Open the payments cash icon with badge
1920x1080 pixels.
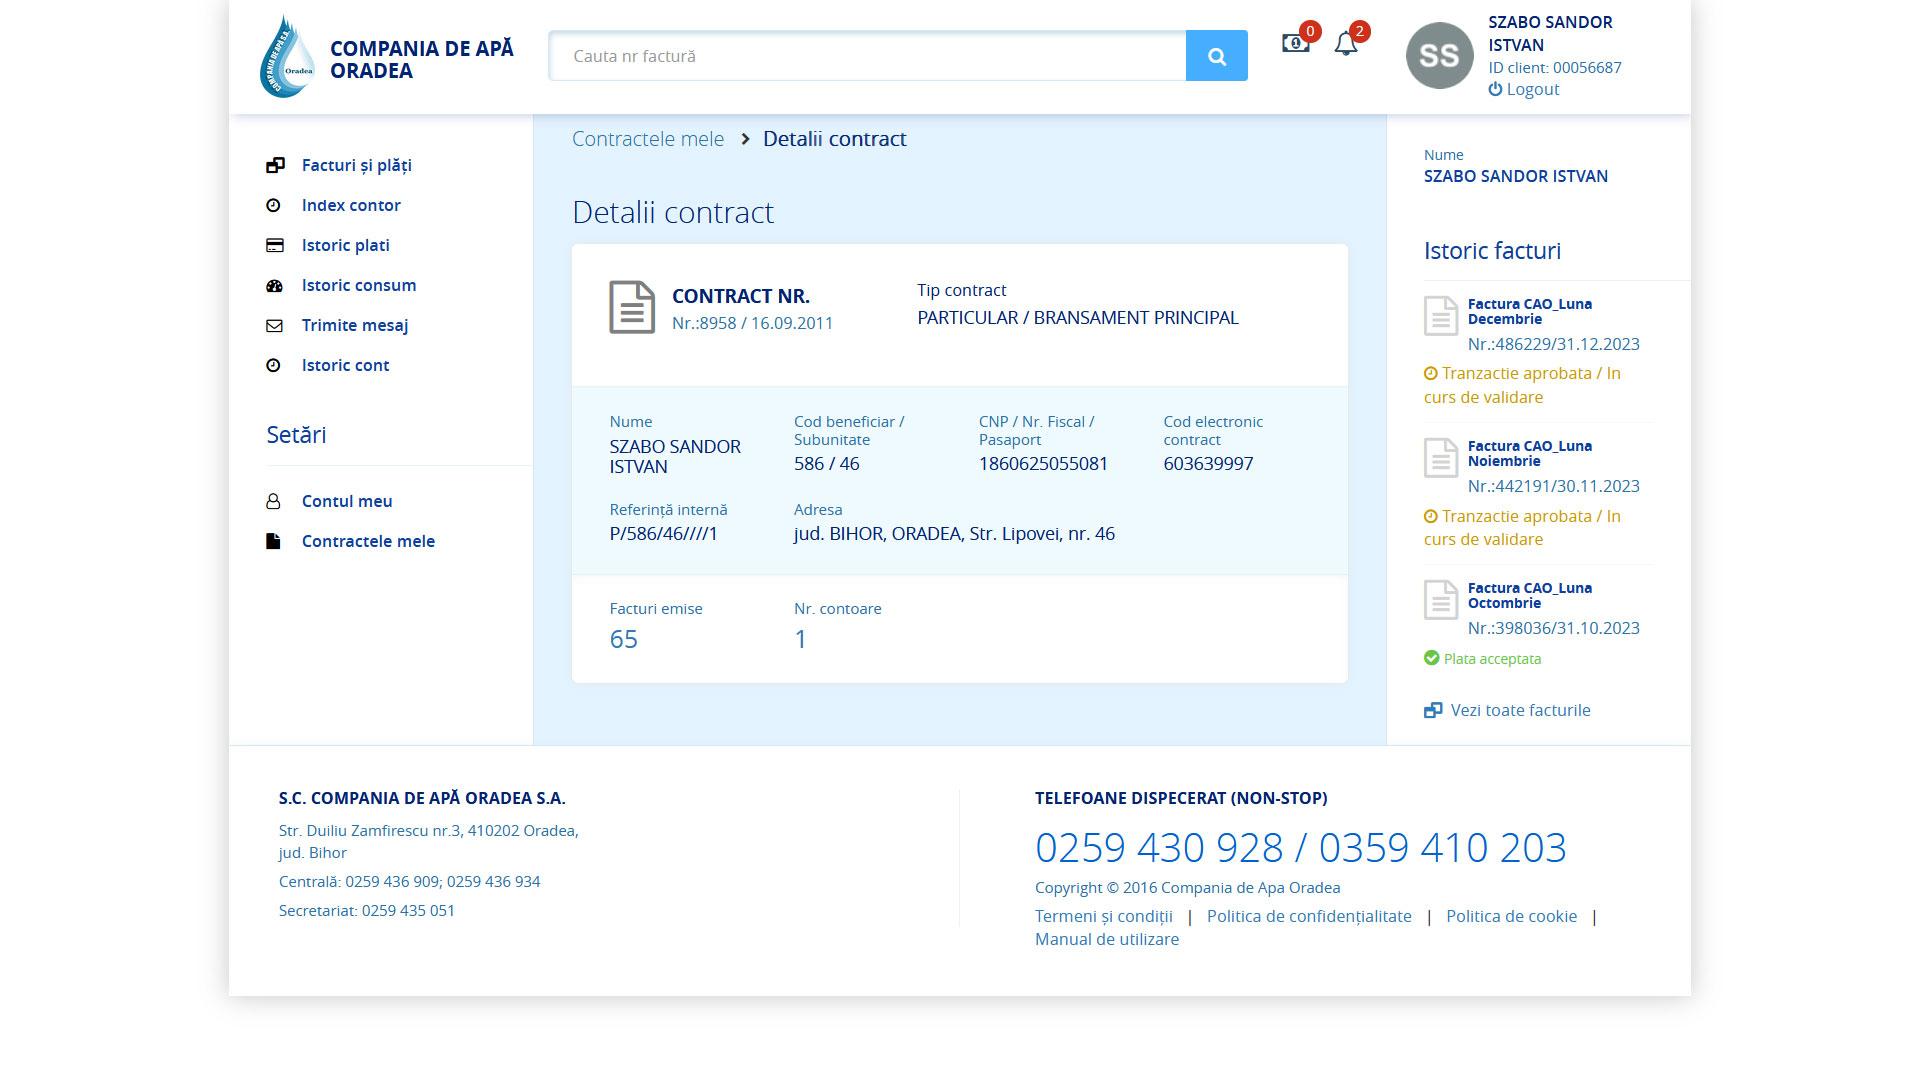1295,44
